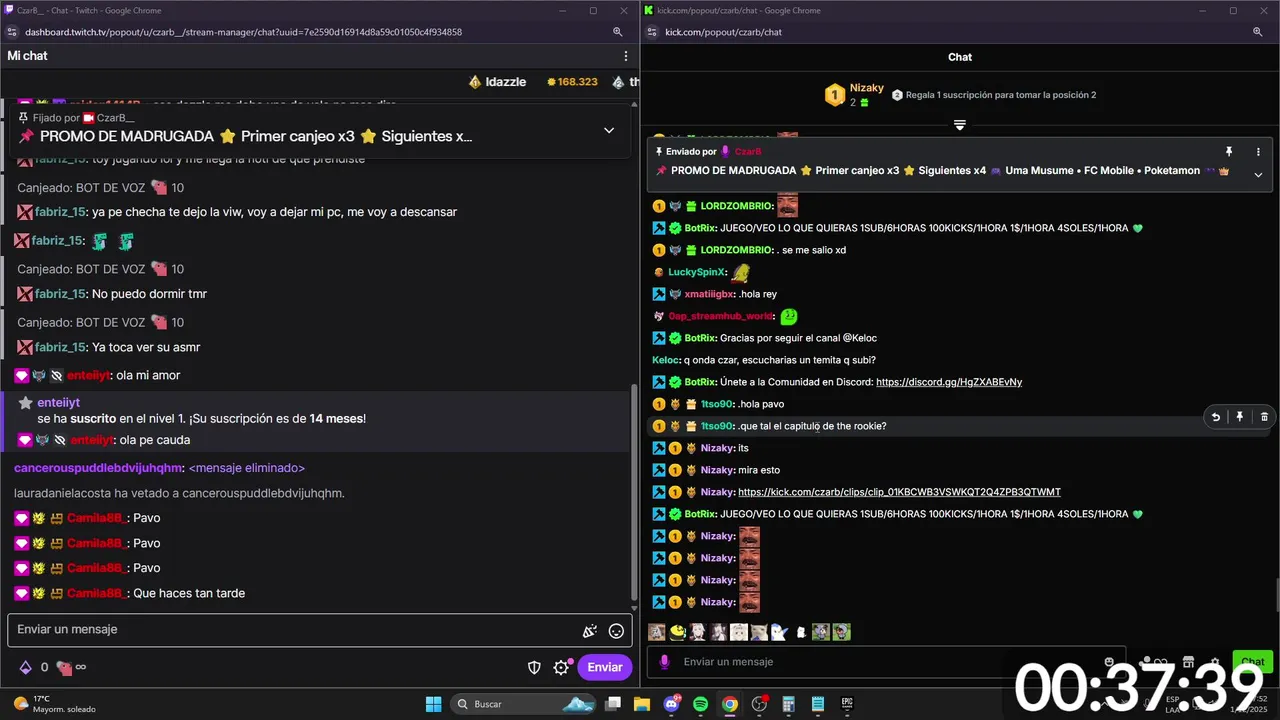Click the Idazzle leaderboard entry

[497, 82]
